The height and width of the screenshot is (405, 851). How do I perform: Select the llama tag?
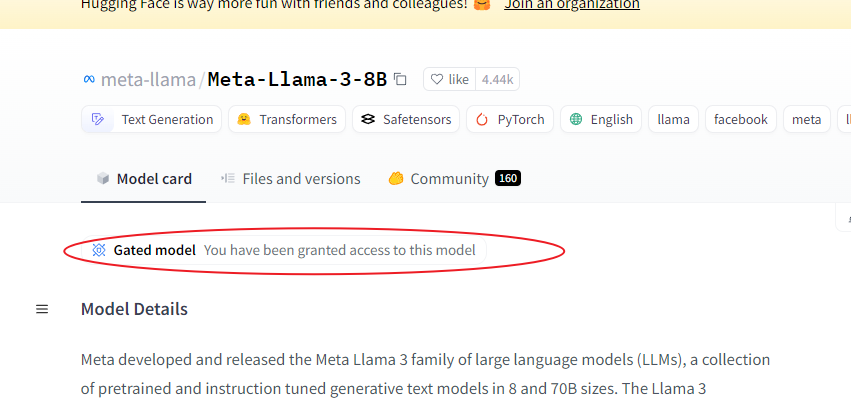pos(674,119)
